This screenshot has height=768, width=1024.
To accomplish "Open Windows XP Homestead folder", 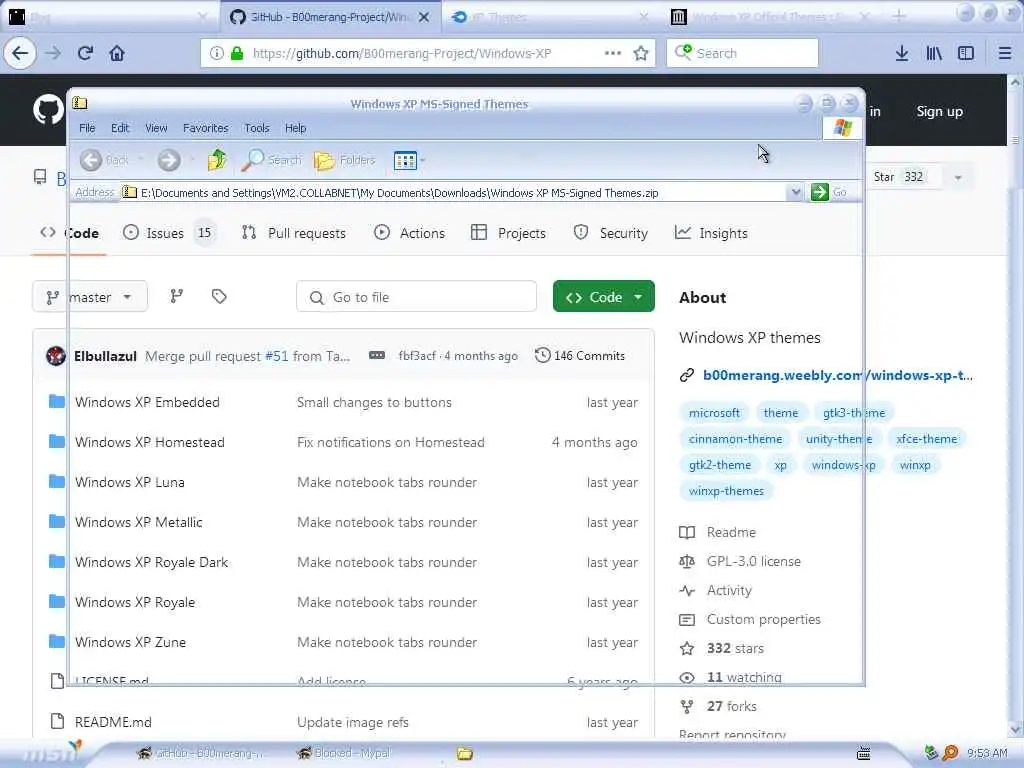I will pyautogui.click(x=150, y=442).
